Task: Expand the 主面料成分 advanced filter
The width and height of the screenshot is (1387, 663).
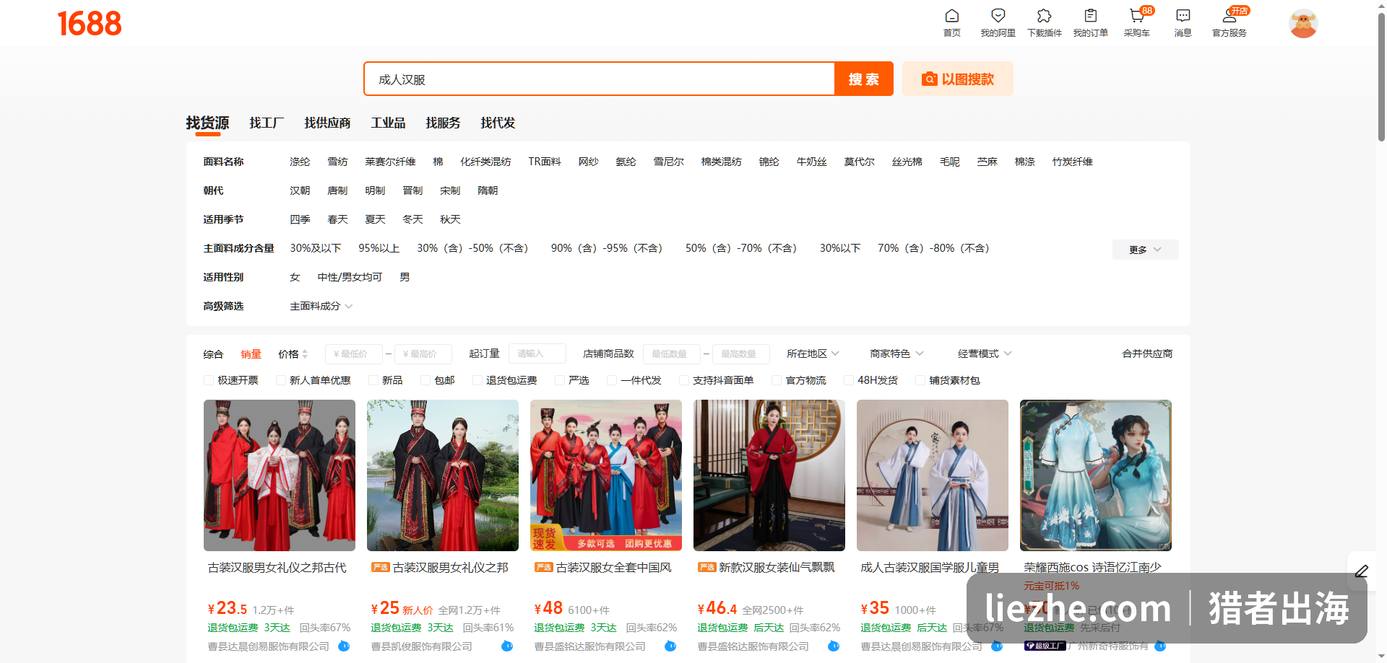Action: 320,306
